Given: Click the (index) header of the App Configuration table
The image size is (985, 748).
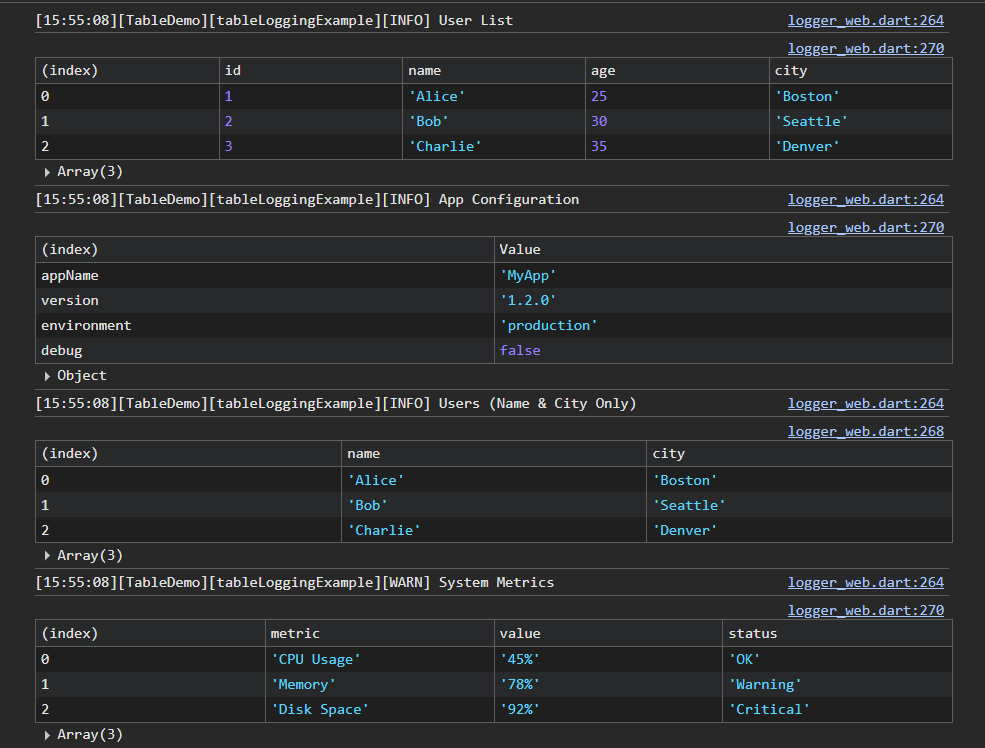Looking at the screenshot, I should [264, 249].
